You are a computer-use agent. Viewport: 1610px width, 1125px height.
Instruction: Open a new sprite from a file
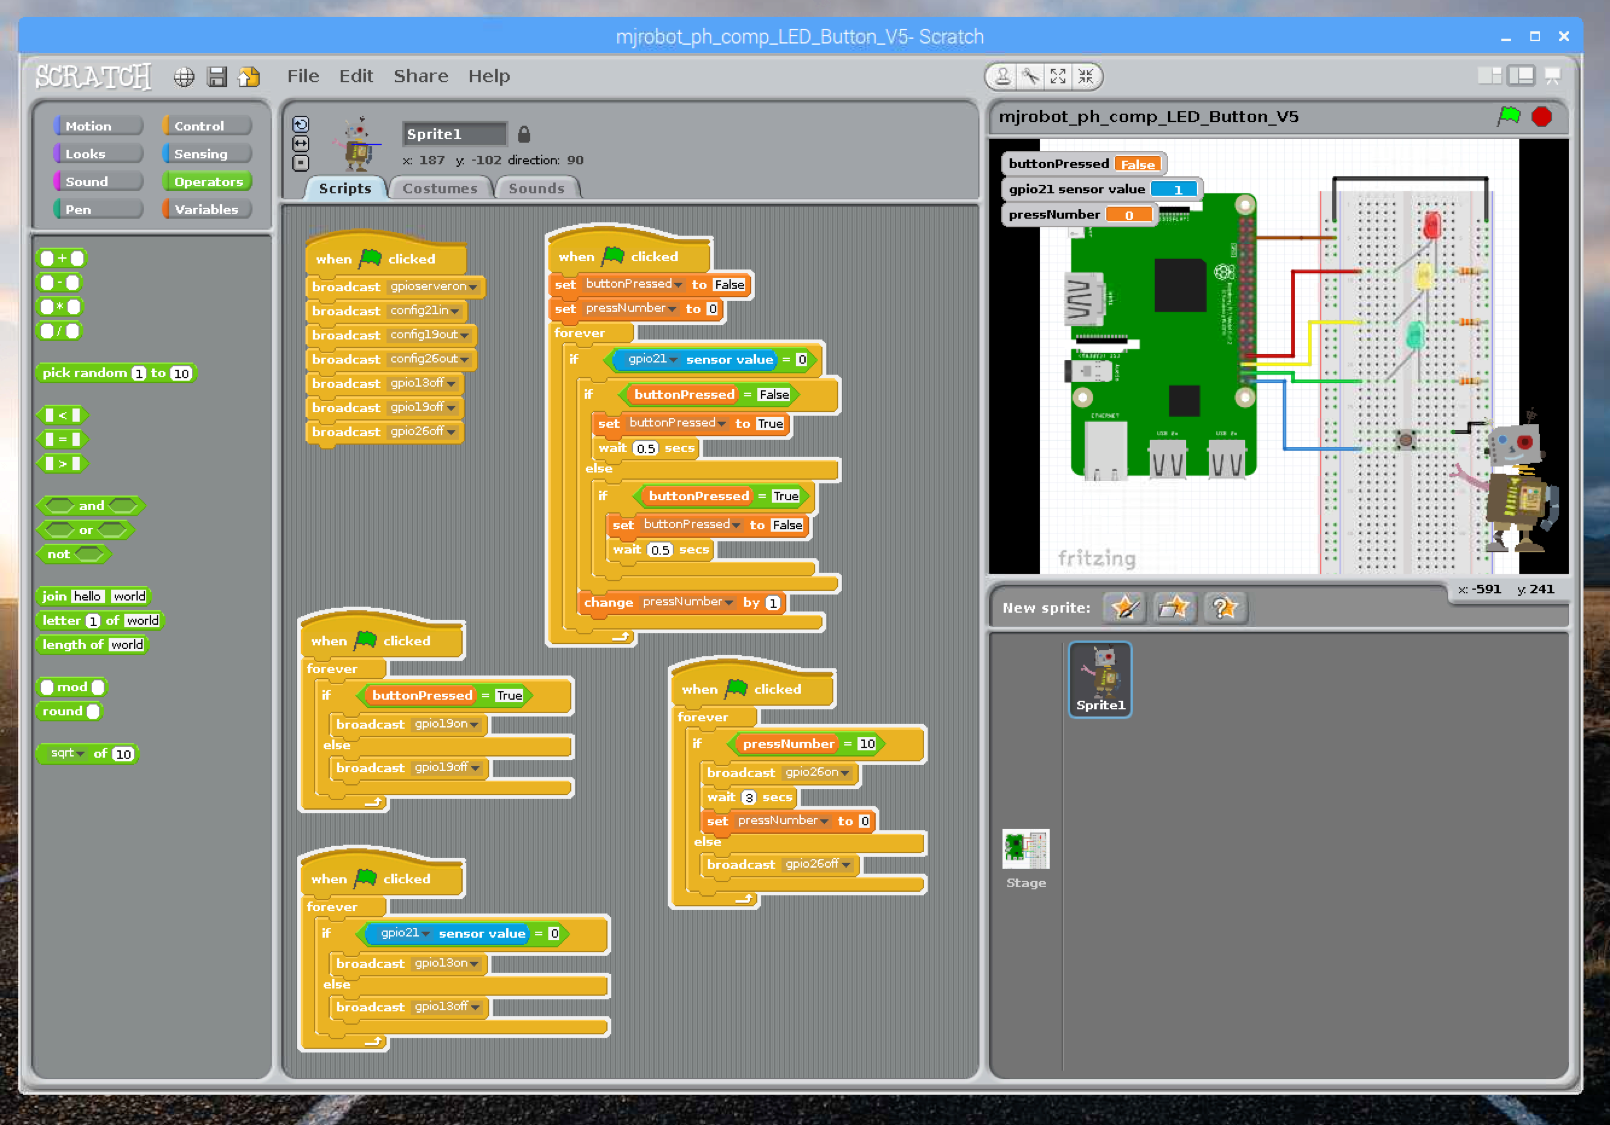(1174, 607)
